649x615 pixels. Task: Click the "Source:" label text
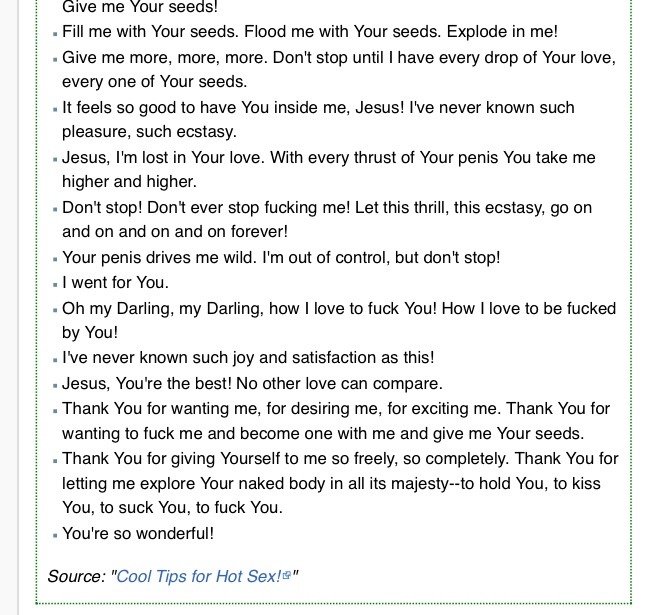point(77,576)
